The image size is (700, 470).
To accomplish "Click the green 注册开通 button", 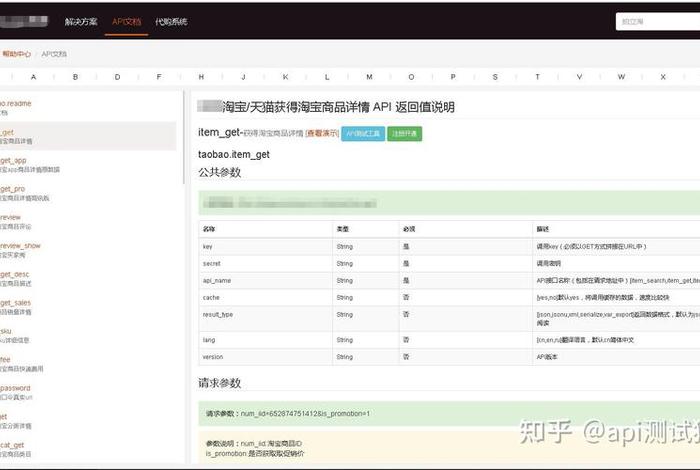I will 404,133.
